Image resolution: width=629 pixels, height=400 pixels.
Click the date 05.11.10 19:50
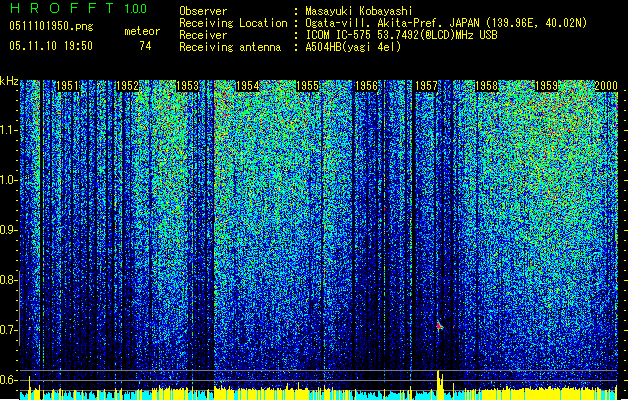click(x=51, y=46)
